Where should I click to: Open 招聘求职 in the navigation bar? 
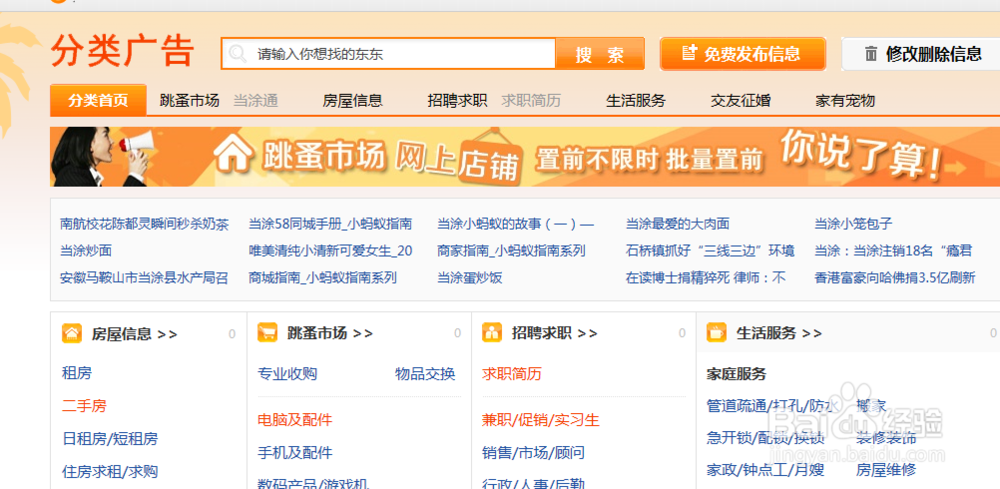[x=457, y=101]
